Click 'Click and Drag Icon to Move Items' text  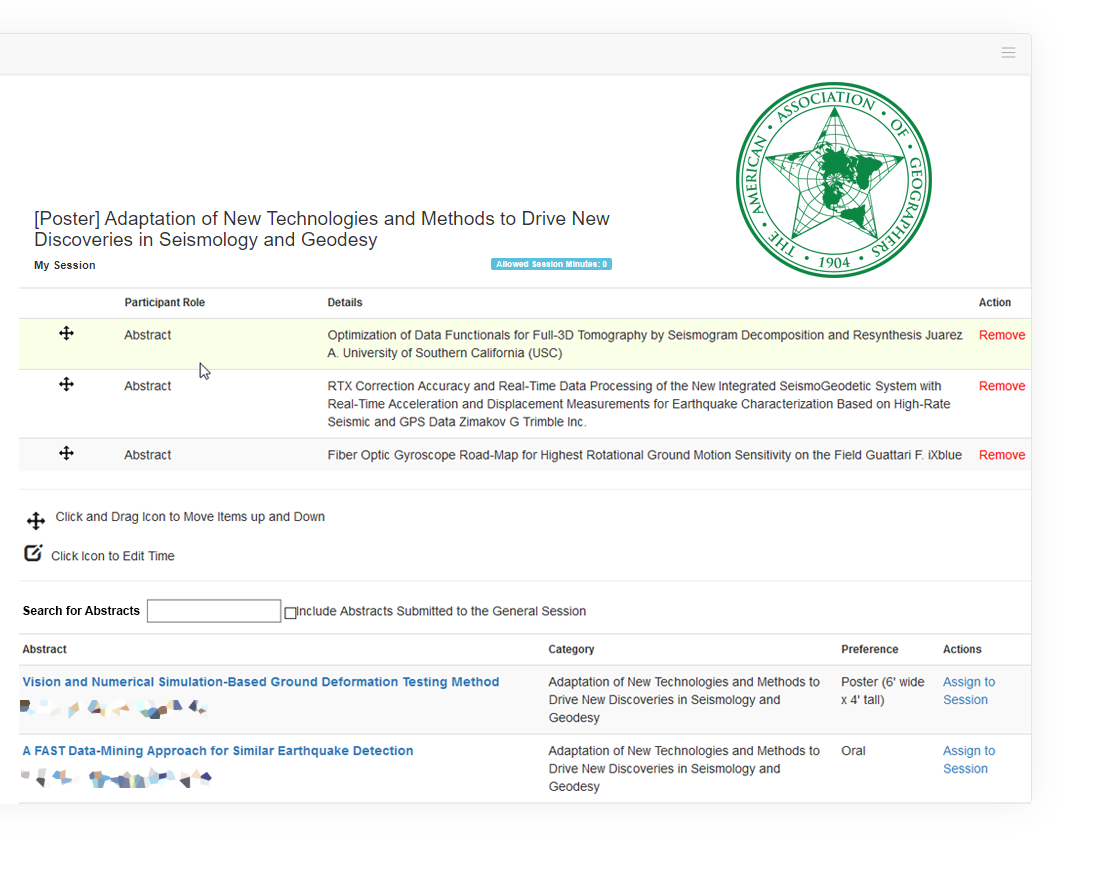[x=190, y=517]
